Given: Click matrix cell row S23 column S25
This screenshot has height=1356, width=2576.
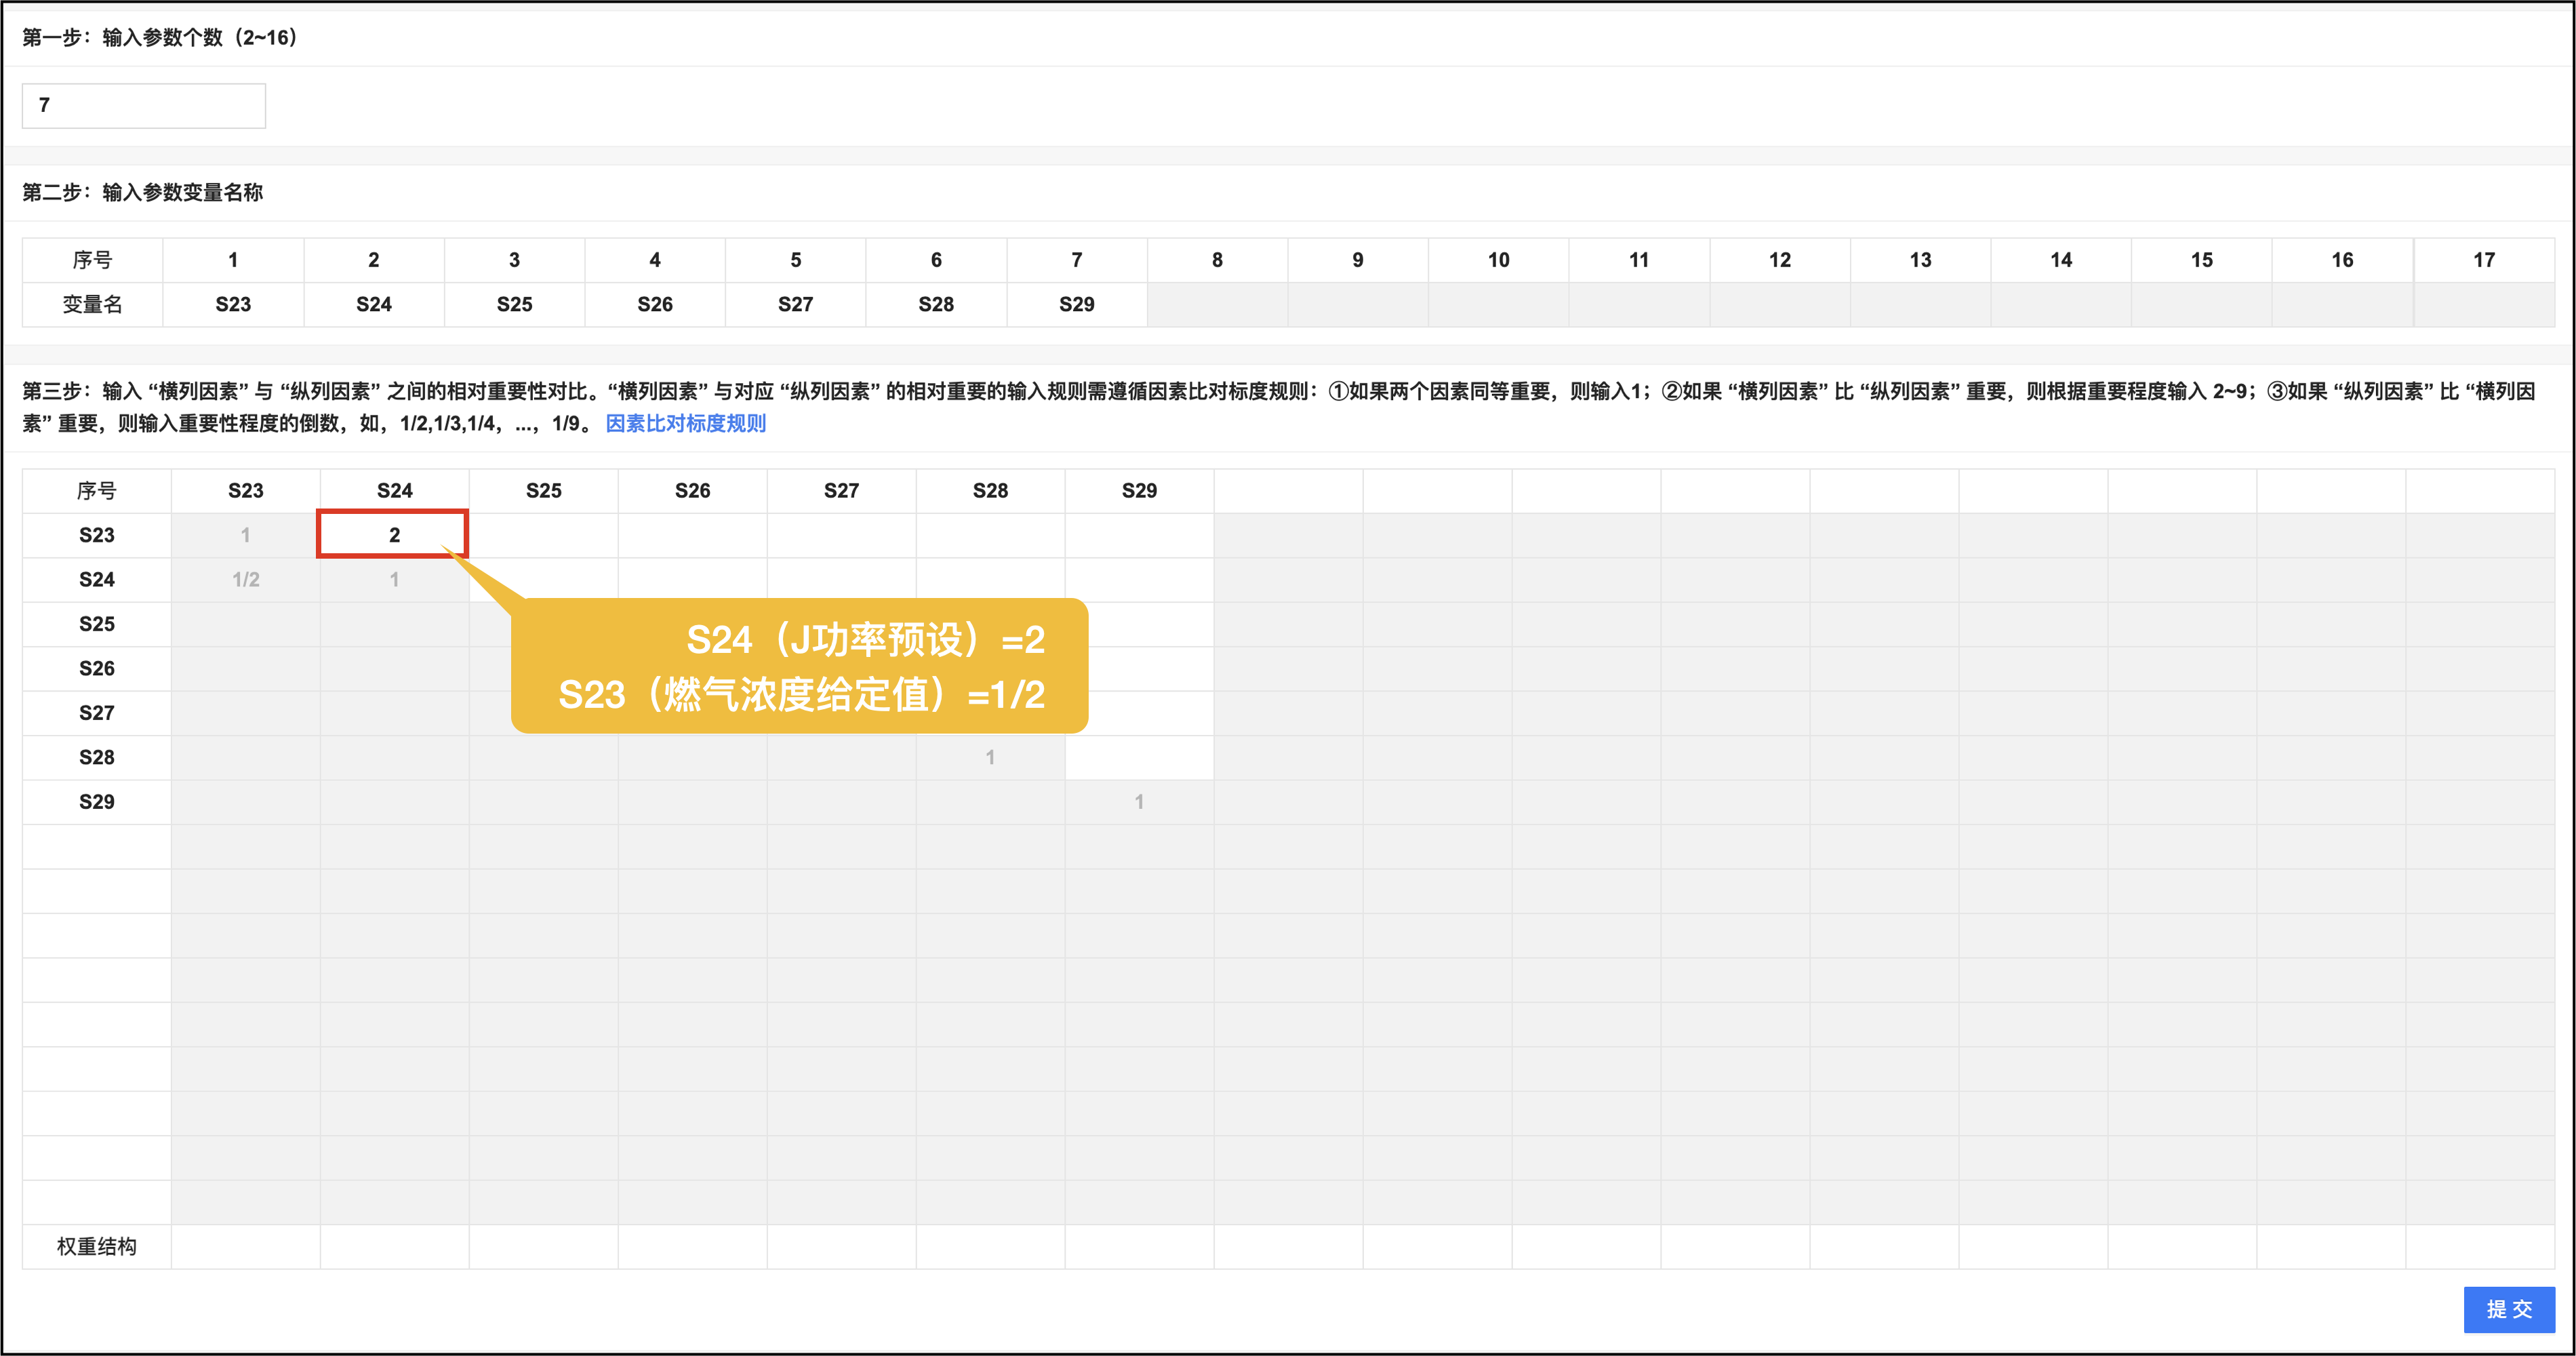Looking at the screenshot, I should (x=543, y=535).
